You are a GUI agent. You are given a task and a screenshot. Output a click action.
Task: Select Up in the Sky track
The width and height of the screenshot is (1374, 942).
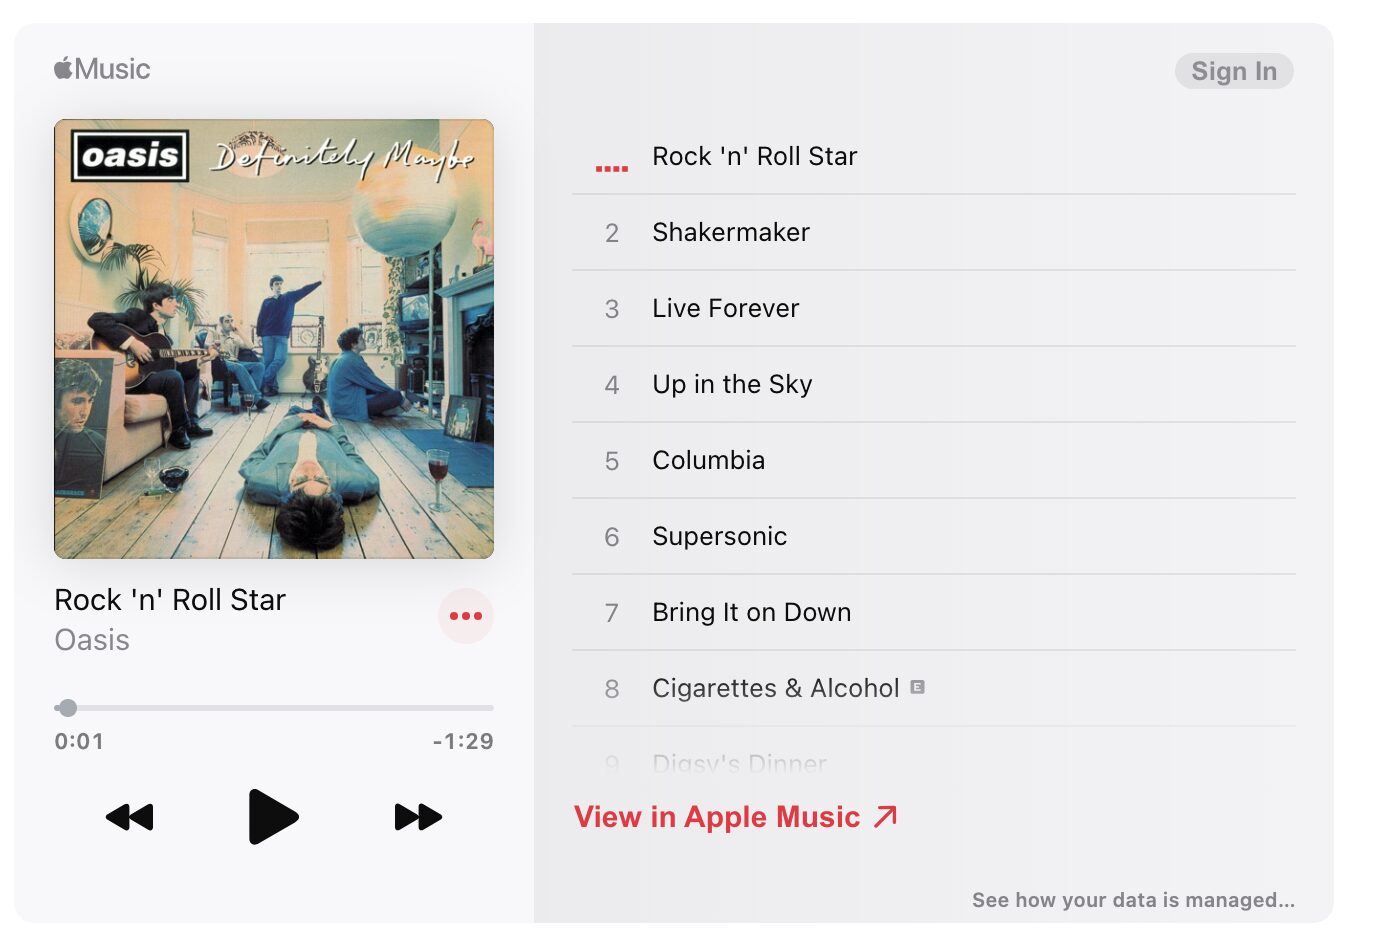[934, 384]
